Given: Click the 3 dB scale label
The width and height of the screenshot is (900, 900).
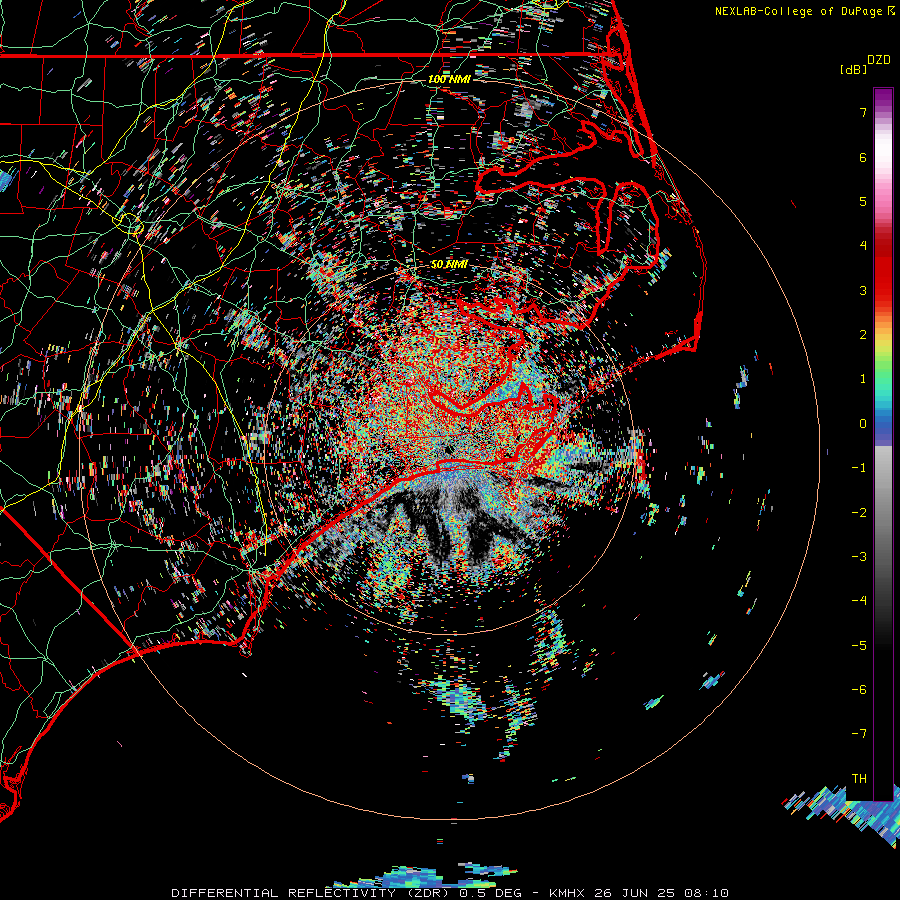Looking at the screenshot, I should point(863,290).
